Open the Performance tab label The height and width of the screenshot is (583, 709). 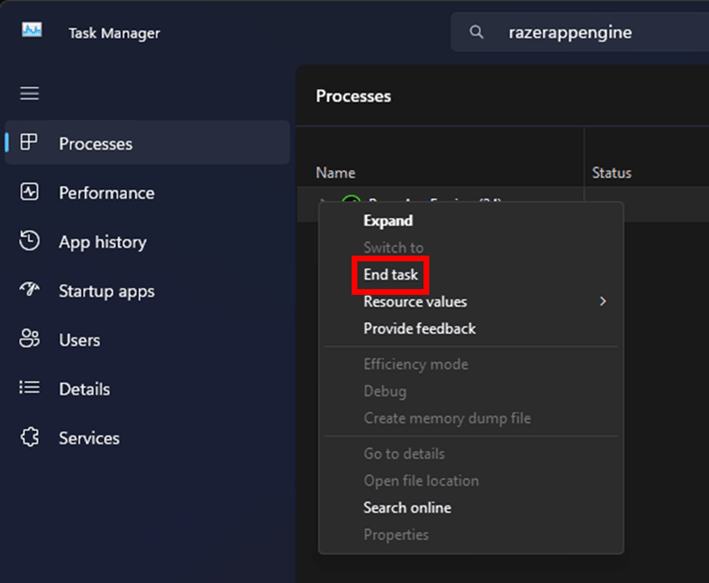coord(106,192)
